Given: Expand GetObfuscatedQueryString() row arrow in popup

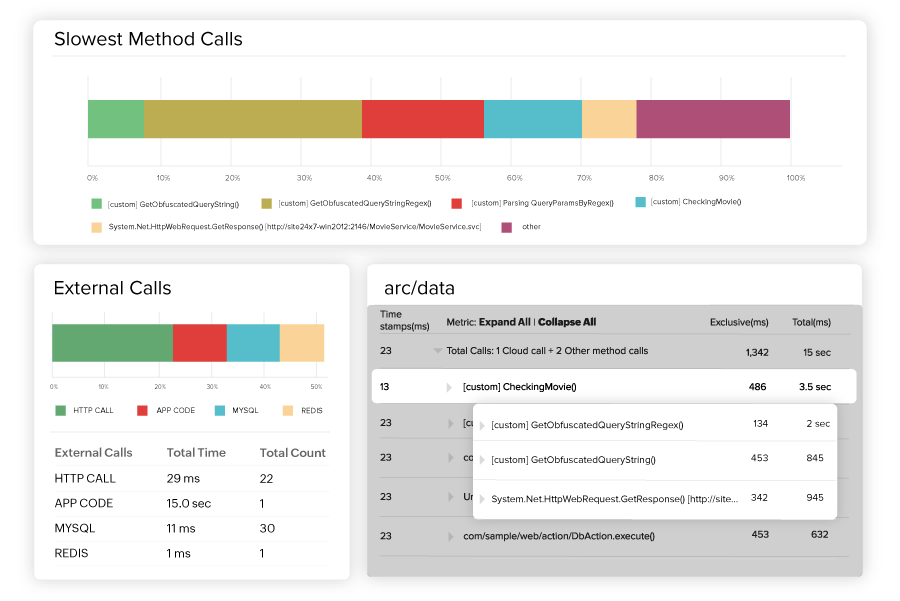Looking at the screenshot, I should [x=482, y=460].
